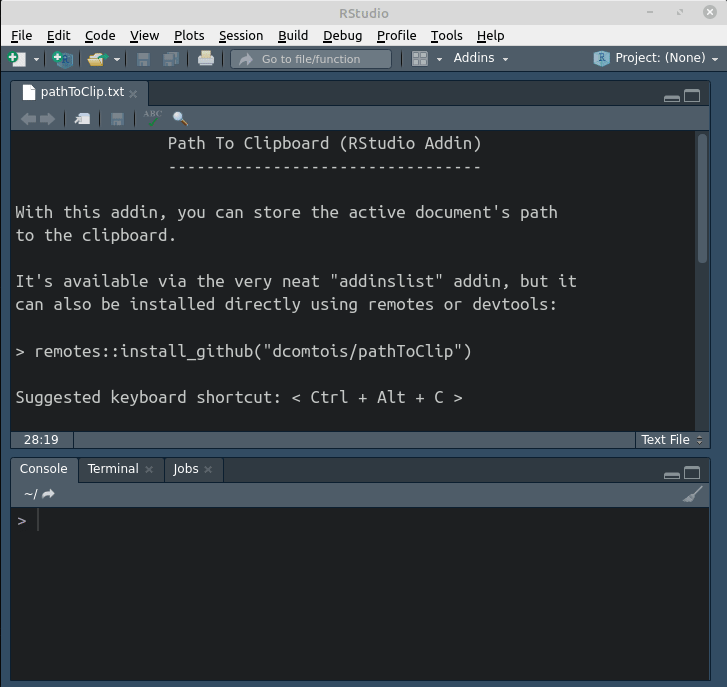Open the Plots menu
Viewport: 727px width, 687px height.
tap(189, 36)
